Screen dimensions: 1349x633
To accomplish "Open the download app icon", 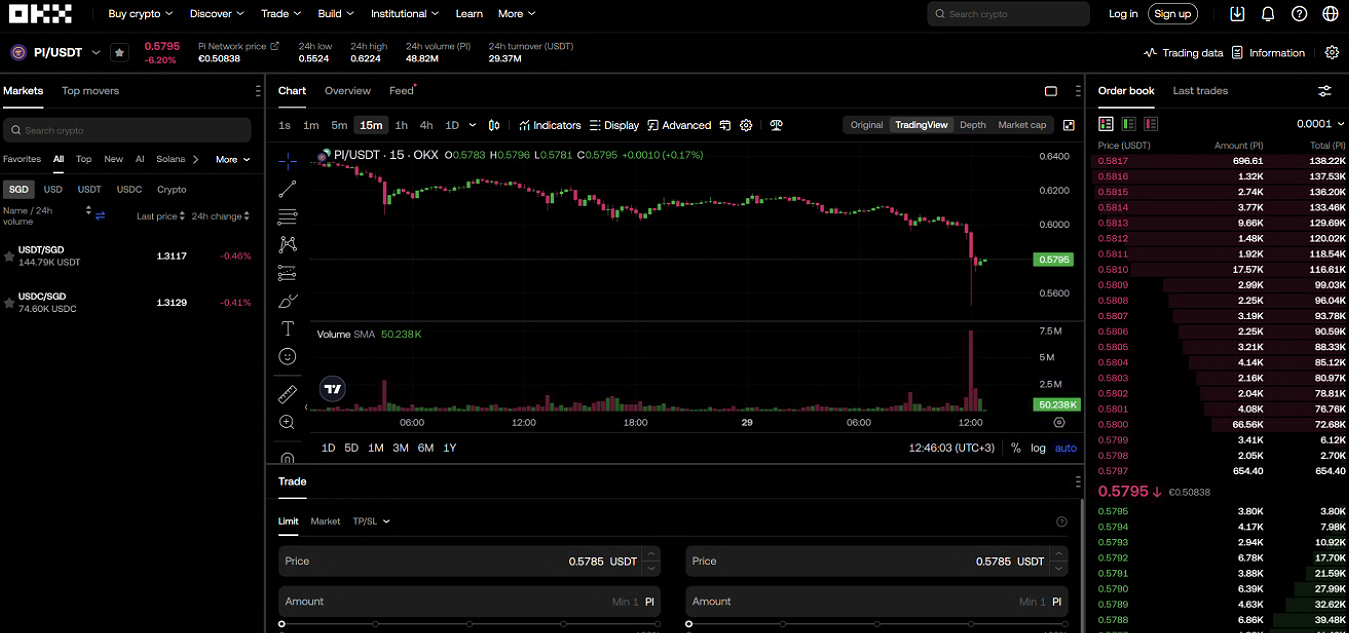I will pyautogui.click(x=1237, y=14).
